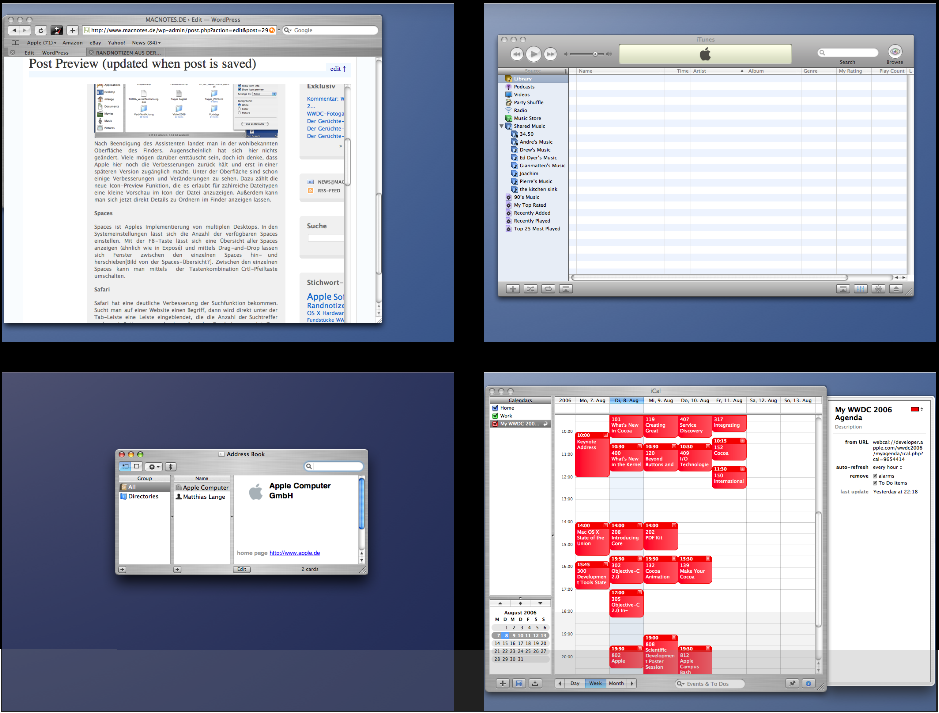The height and width of the screenshot is (713, 939).
Task: Click the Amazon bookmark in Safari
Action: (72, 43)
